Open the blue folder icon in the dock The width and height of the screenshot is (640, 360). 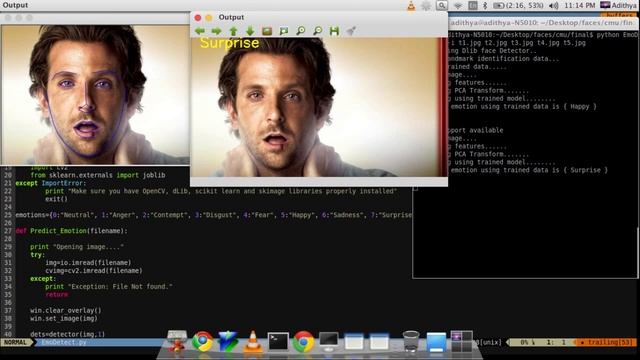point(436,341)
